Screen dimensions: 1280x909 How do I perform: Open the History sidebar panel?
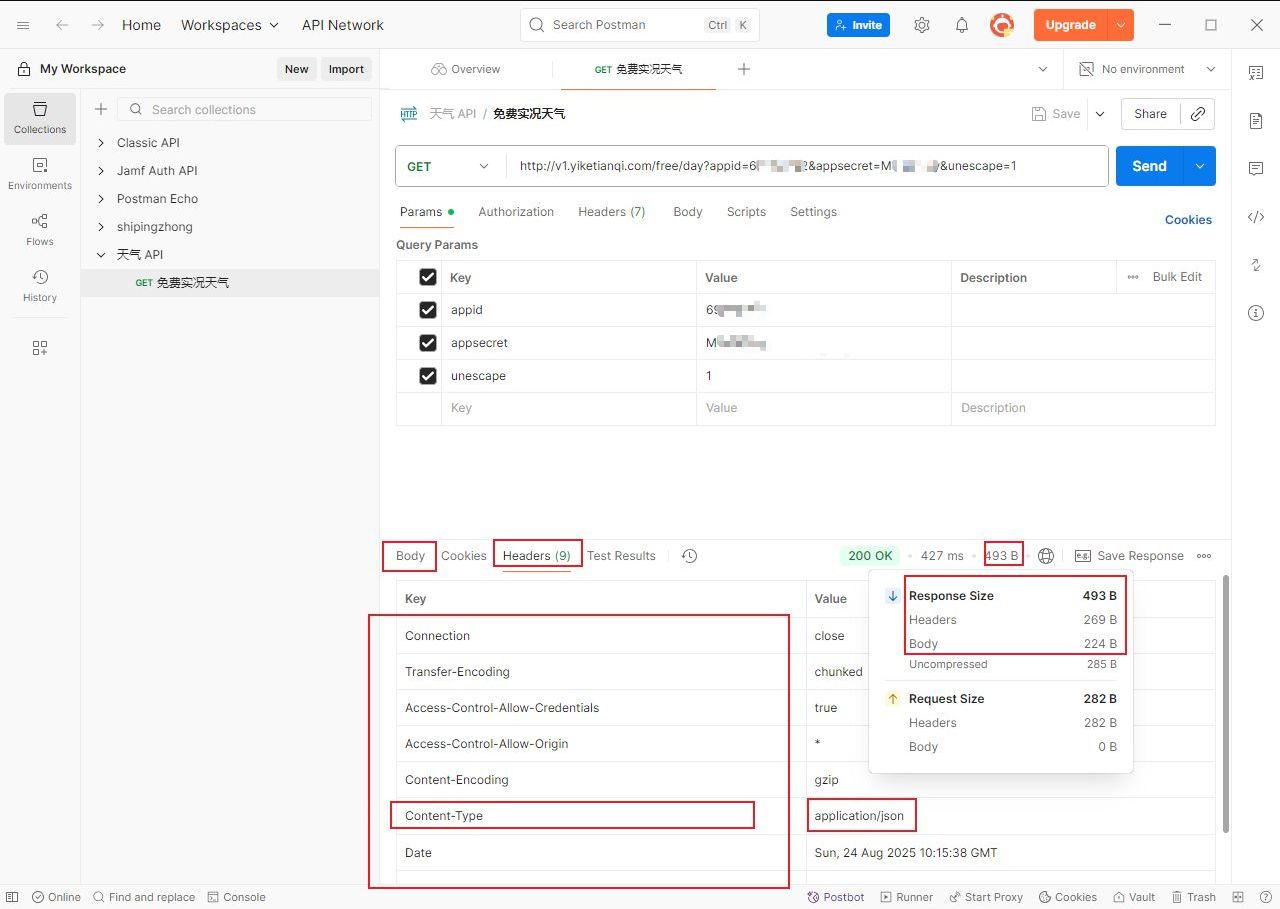40,285
